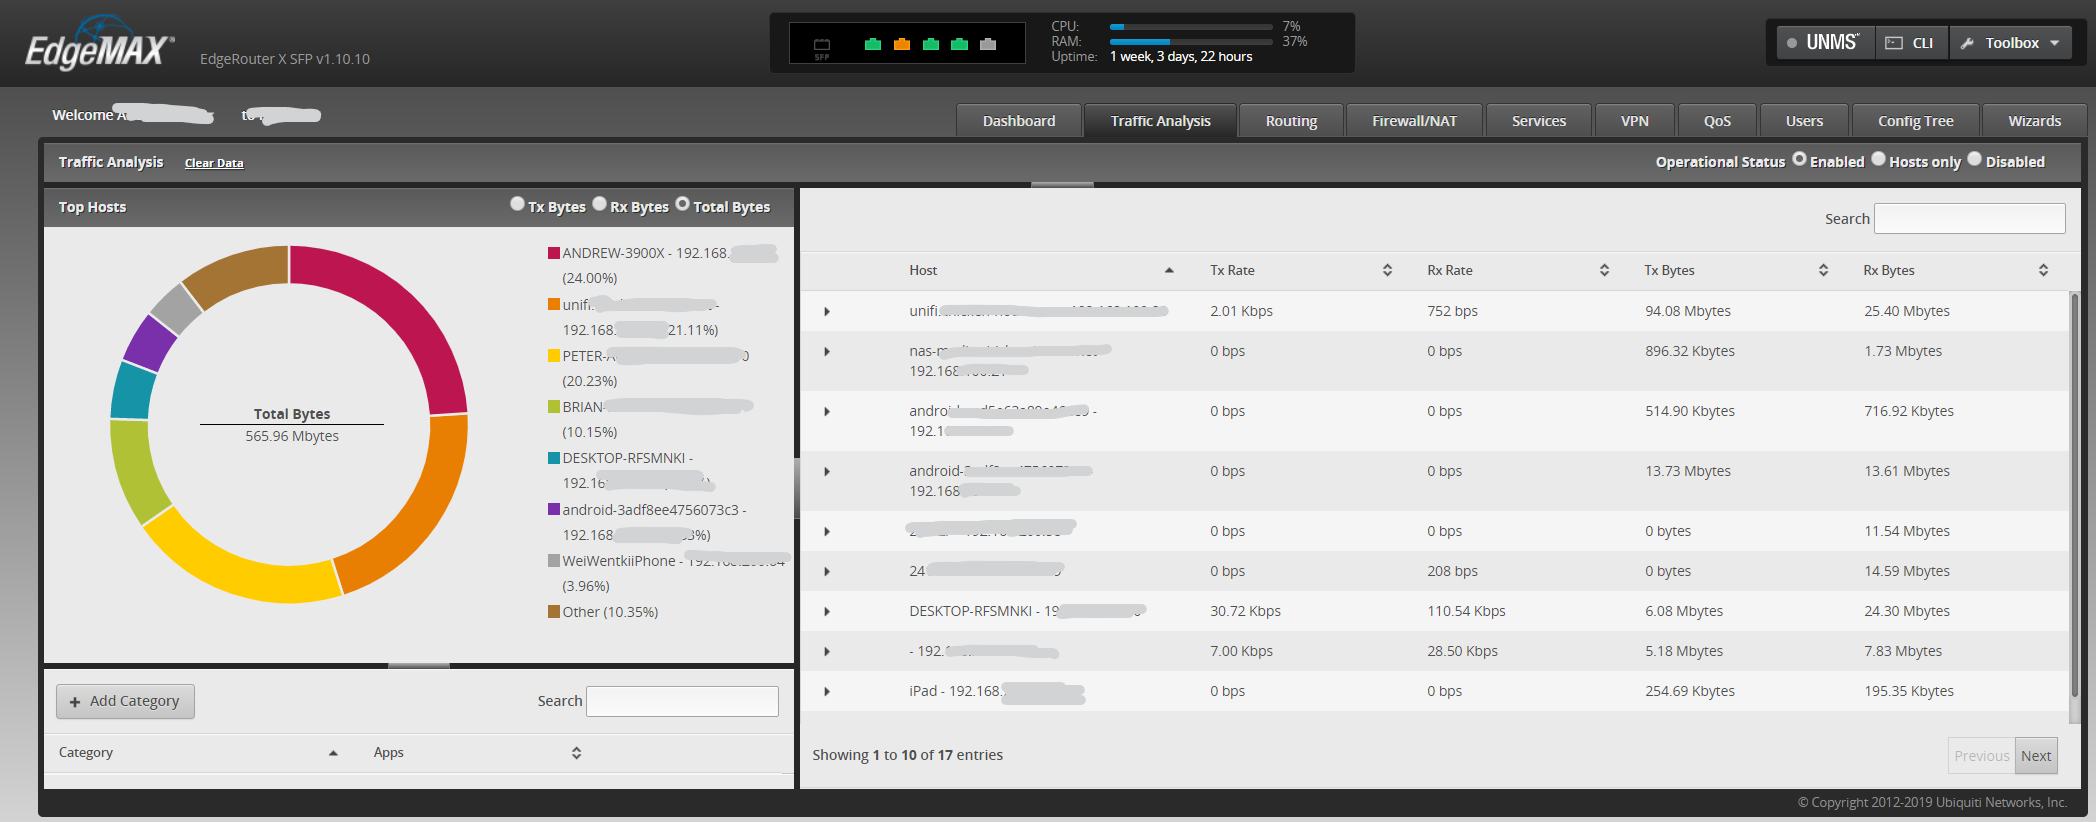The image size is (2096, 822).
Task: Expand the DESKTOP-RFSMNKI host row
Action: pos(827,612)
